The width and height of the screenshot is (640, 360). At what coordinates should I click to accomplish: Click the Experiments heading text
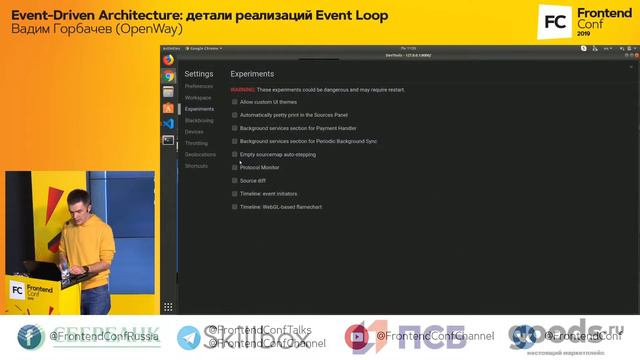pyautogui.click(x=252, y=74)
